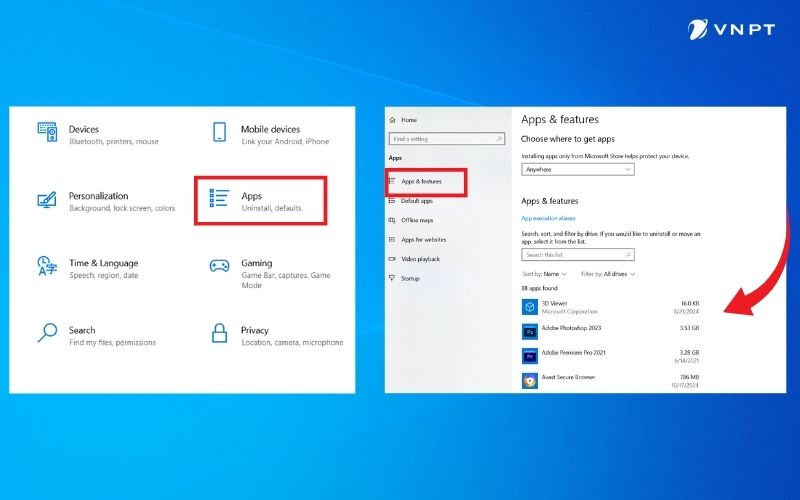Click the Mobile devices phone icon

(x=219, y=133)
